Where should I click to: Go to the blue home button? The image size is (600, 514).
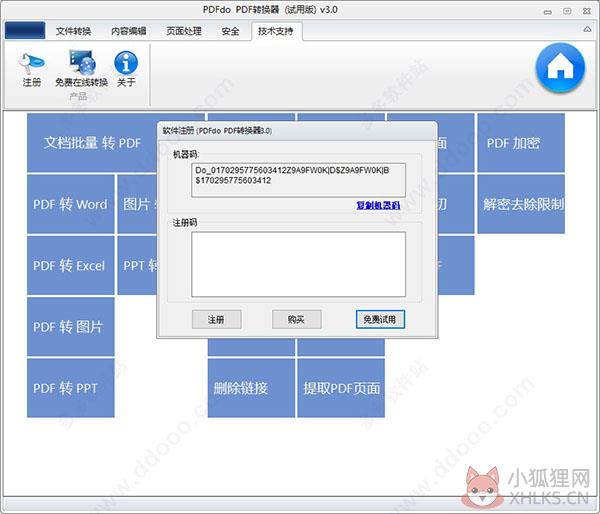click(560, 68)
